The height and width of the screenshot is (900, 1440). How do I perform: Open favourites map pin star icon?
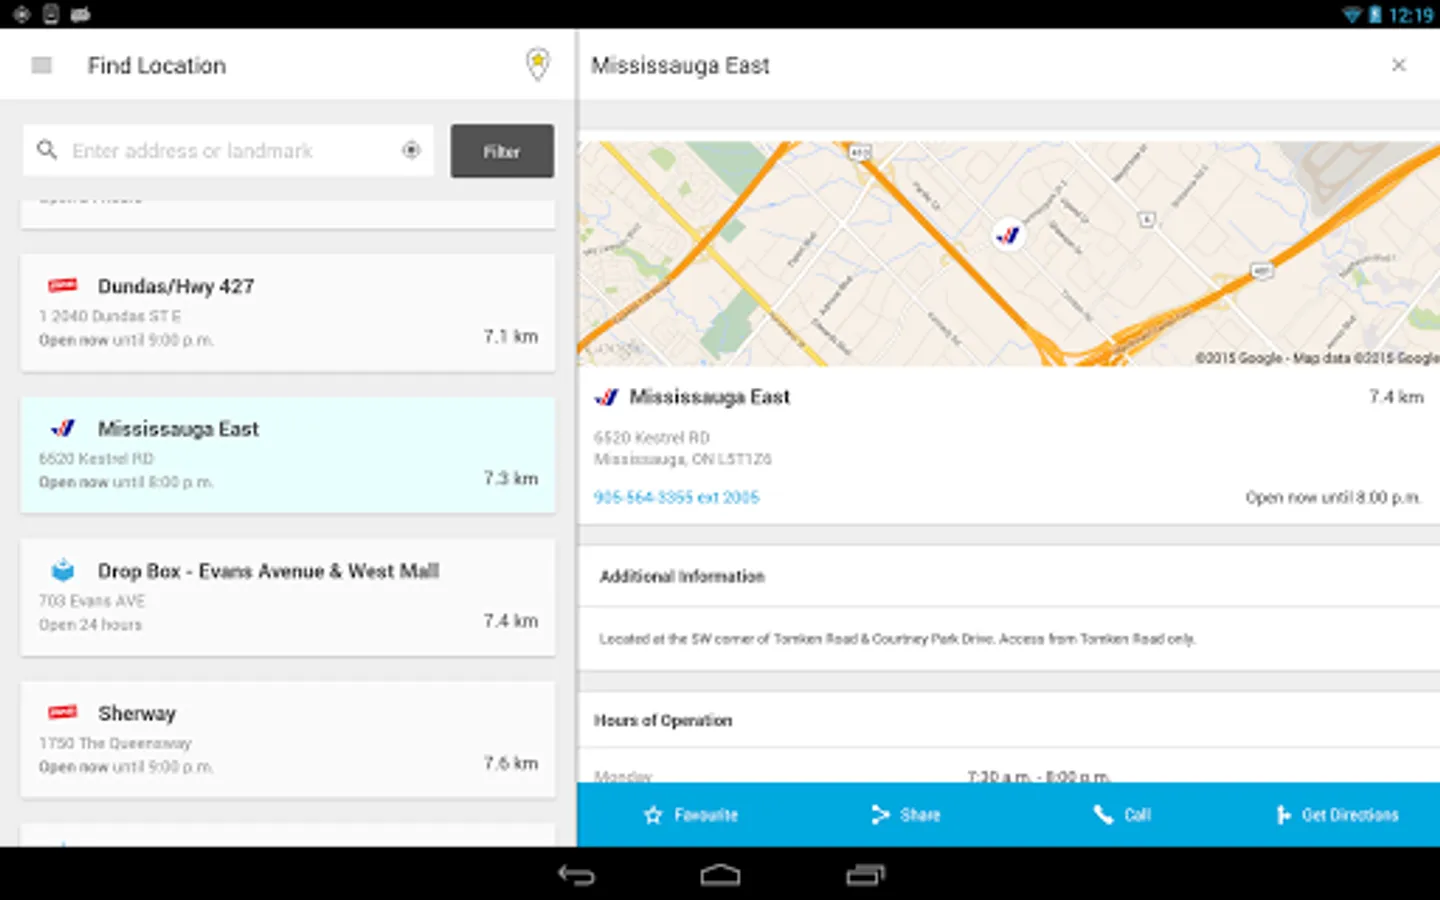538,64
